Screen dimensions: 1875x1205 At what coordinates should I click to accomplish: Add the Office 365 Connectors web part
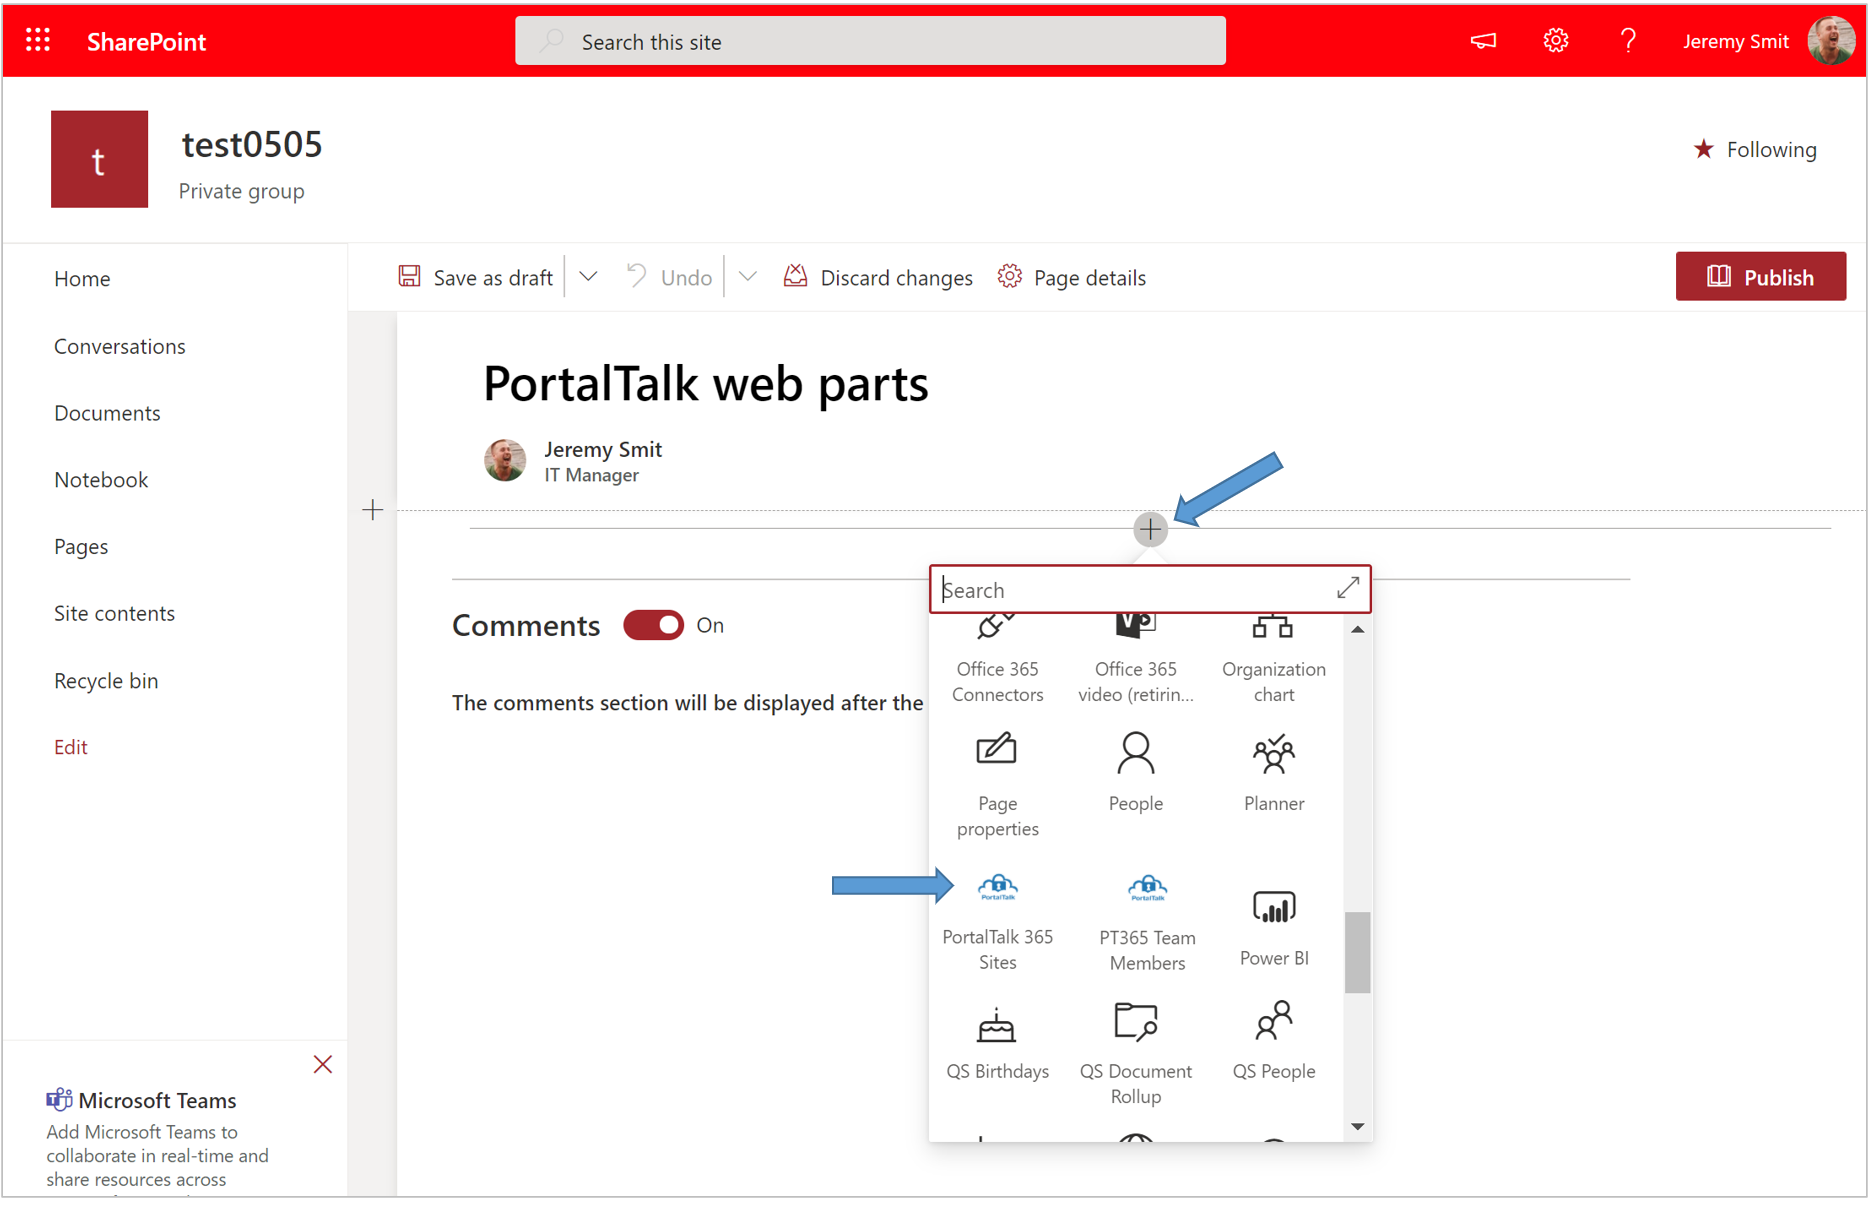pyautogui.click(x=997, y=660)
